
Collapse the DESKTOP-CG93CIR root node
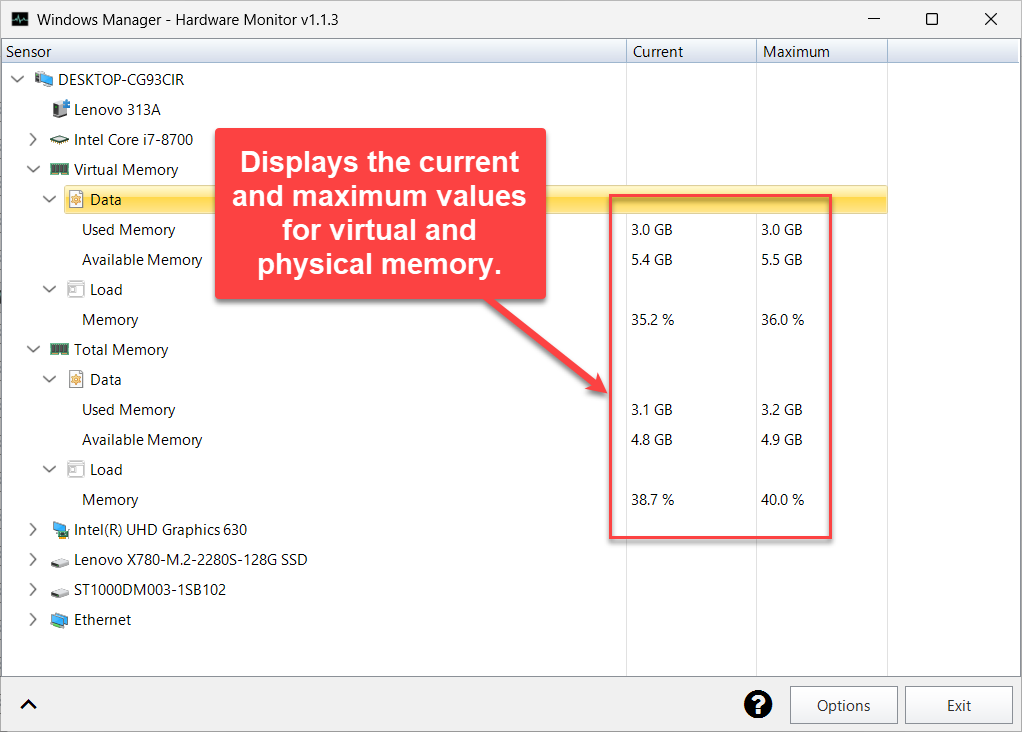click(18, 79)
